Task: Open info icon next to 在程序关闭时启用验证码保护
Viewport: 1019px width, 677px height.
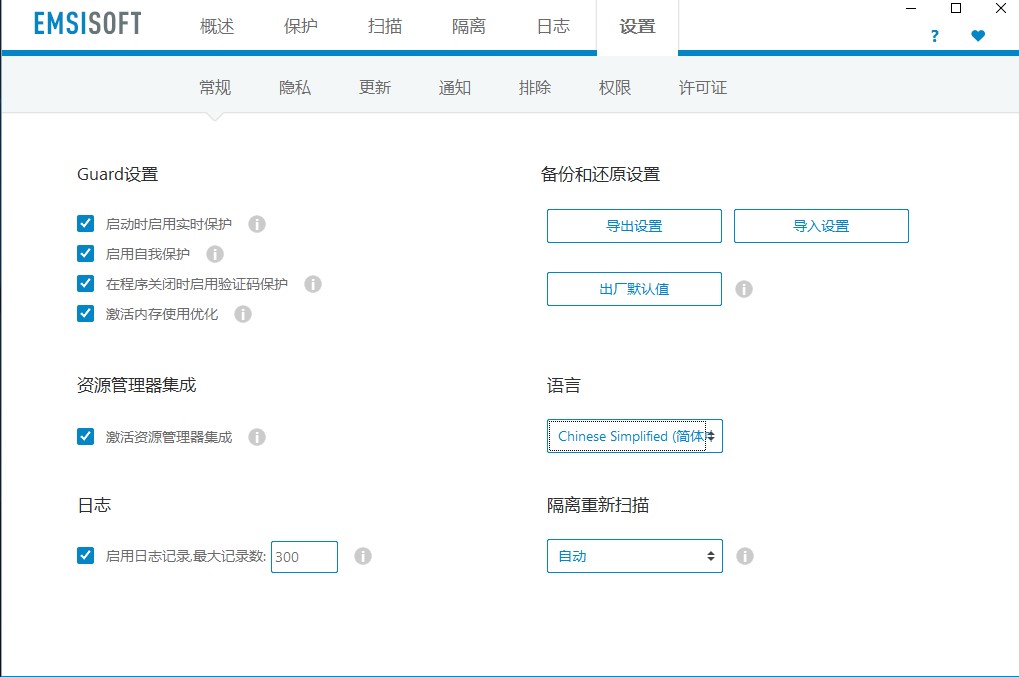Action: click(313, 284)
